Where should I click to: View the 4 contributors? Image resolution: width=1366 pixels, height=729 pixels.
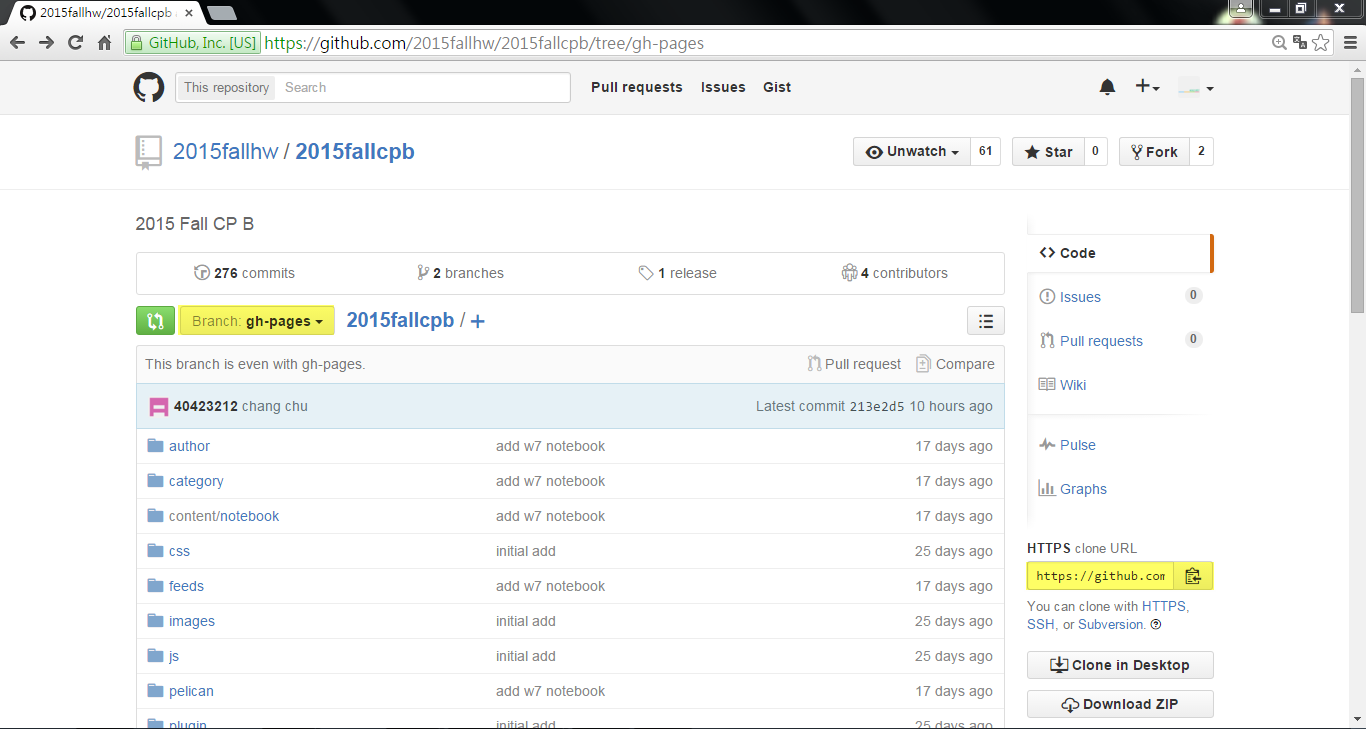894,273
